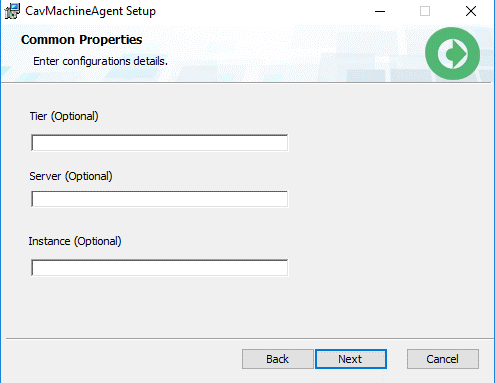Cancel the CavMachineAgent setup
The height and width of the screenshot is (383, 495).
443,359
